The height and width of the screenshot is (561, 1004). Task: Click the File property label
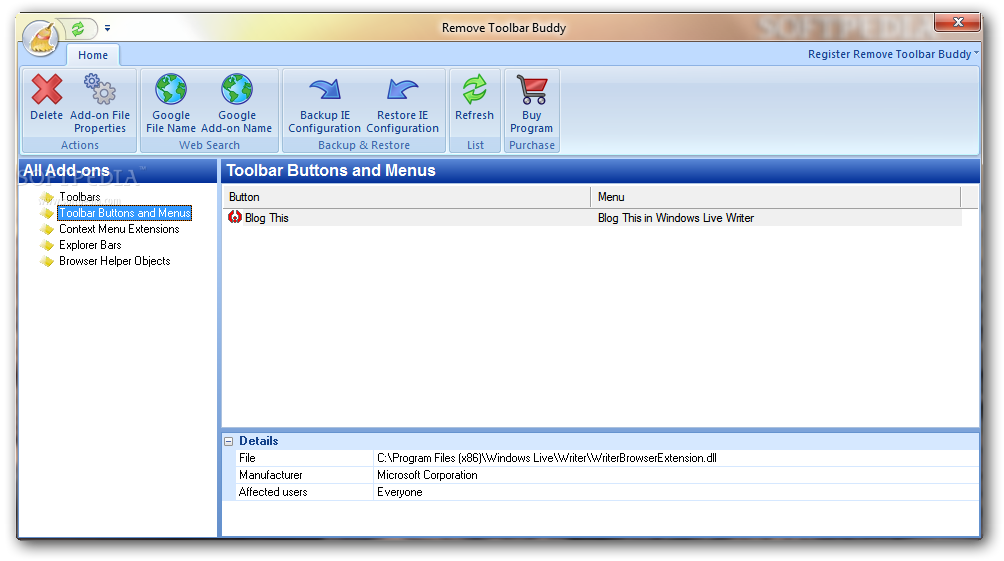coord(247,459)
